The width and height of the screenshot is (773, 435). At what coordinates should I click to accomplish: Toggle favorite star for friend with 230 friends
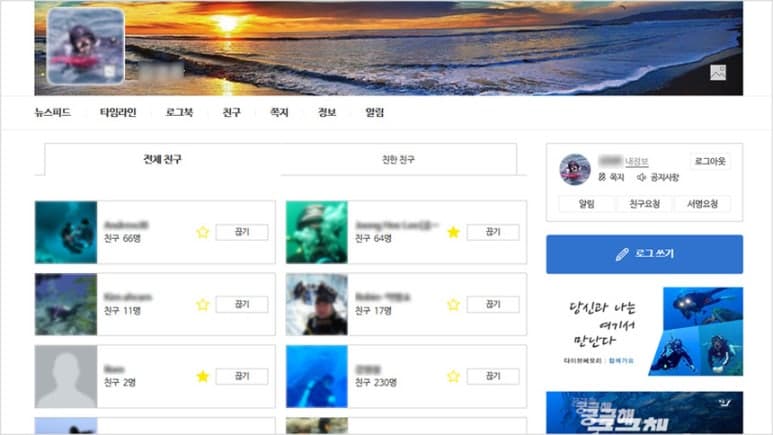tap(454, 376)
